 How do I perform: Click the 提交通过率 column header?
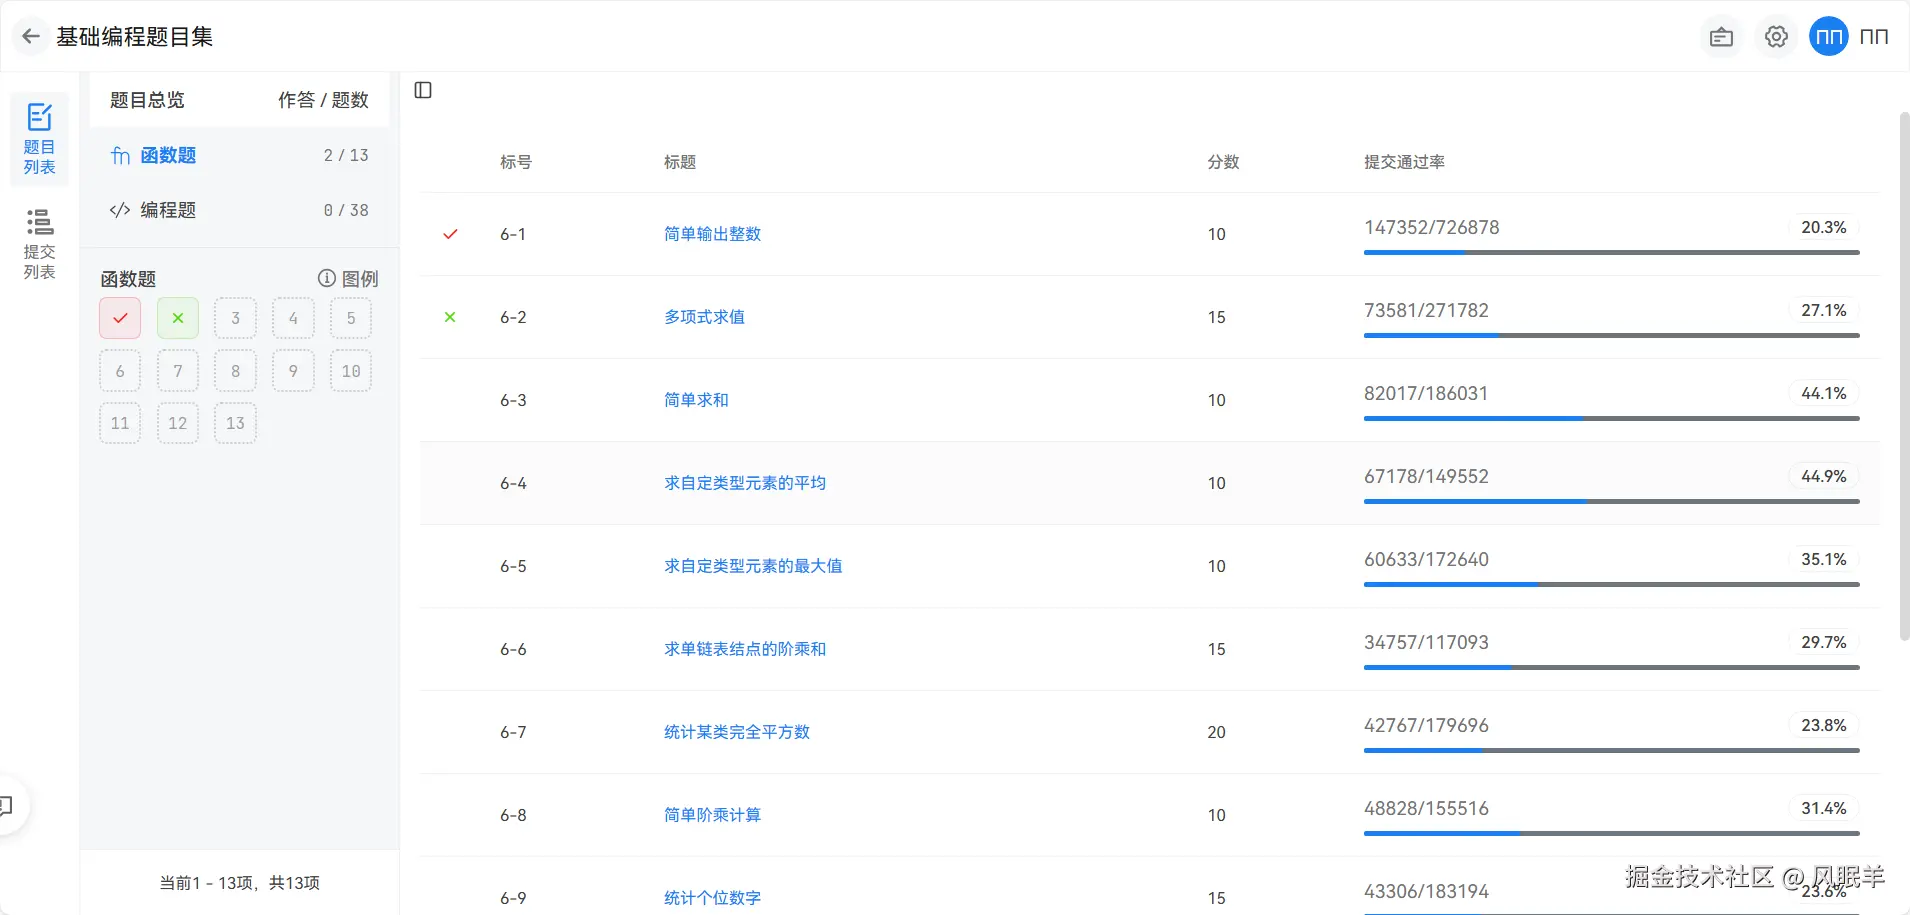1405,162
